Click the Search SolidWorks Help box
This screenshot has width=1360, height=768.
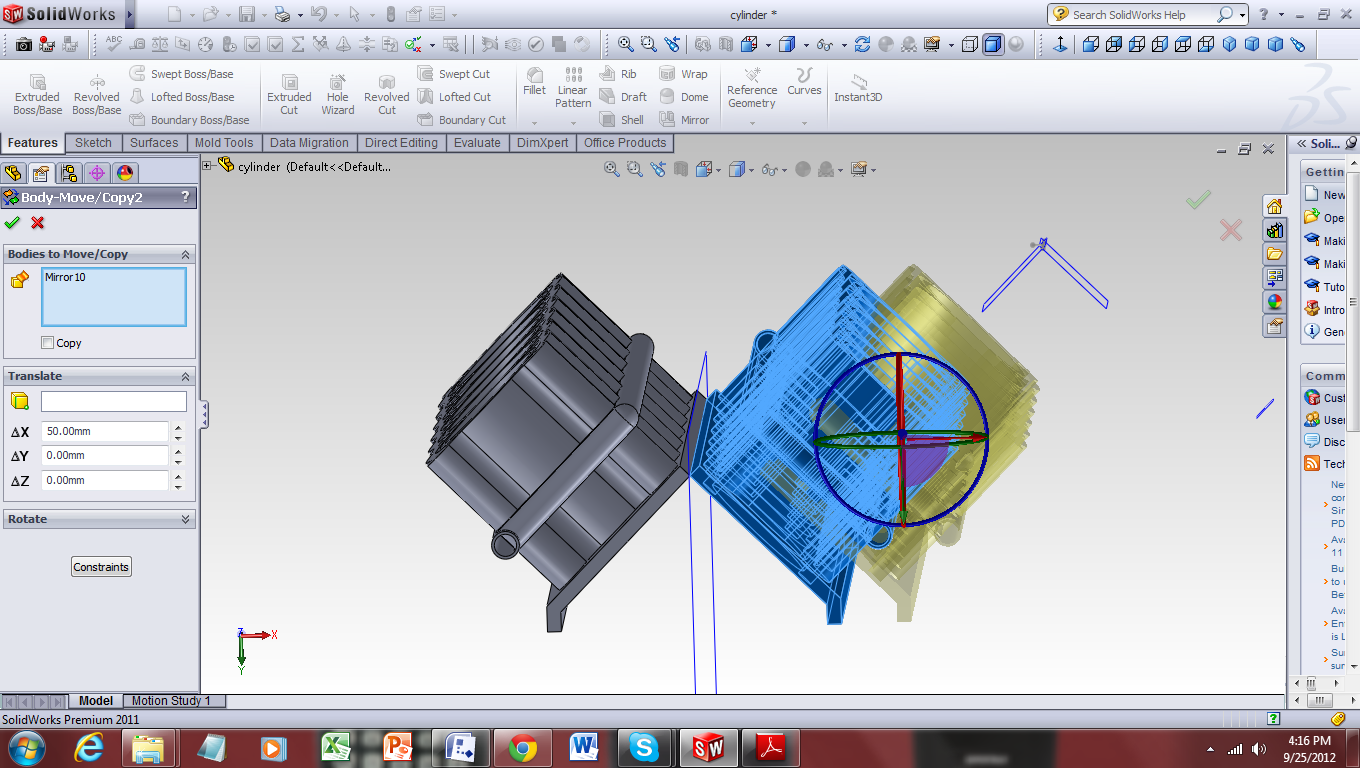click(1147, 14)
